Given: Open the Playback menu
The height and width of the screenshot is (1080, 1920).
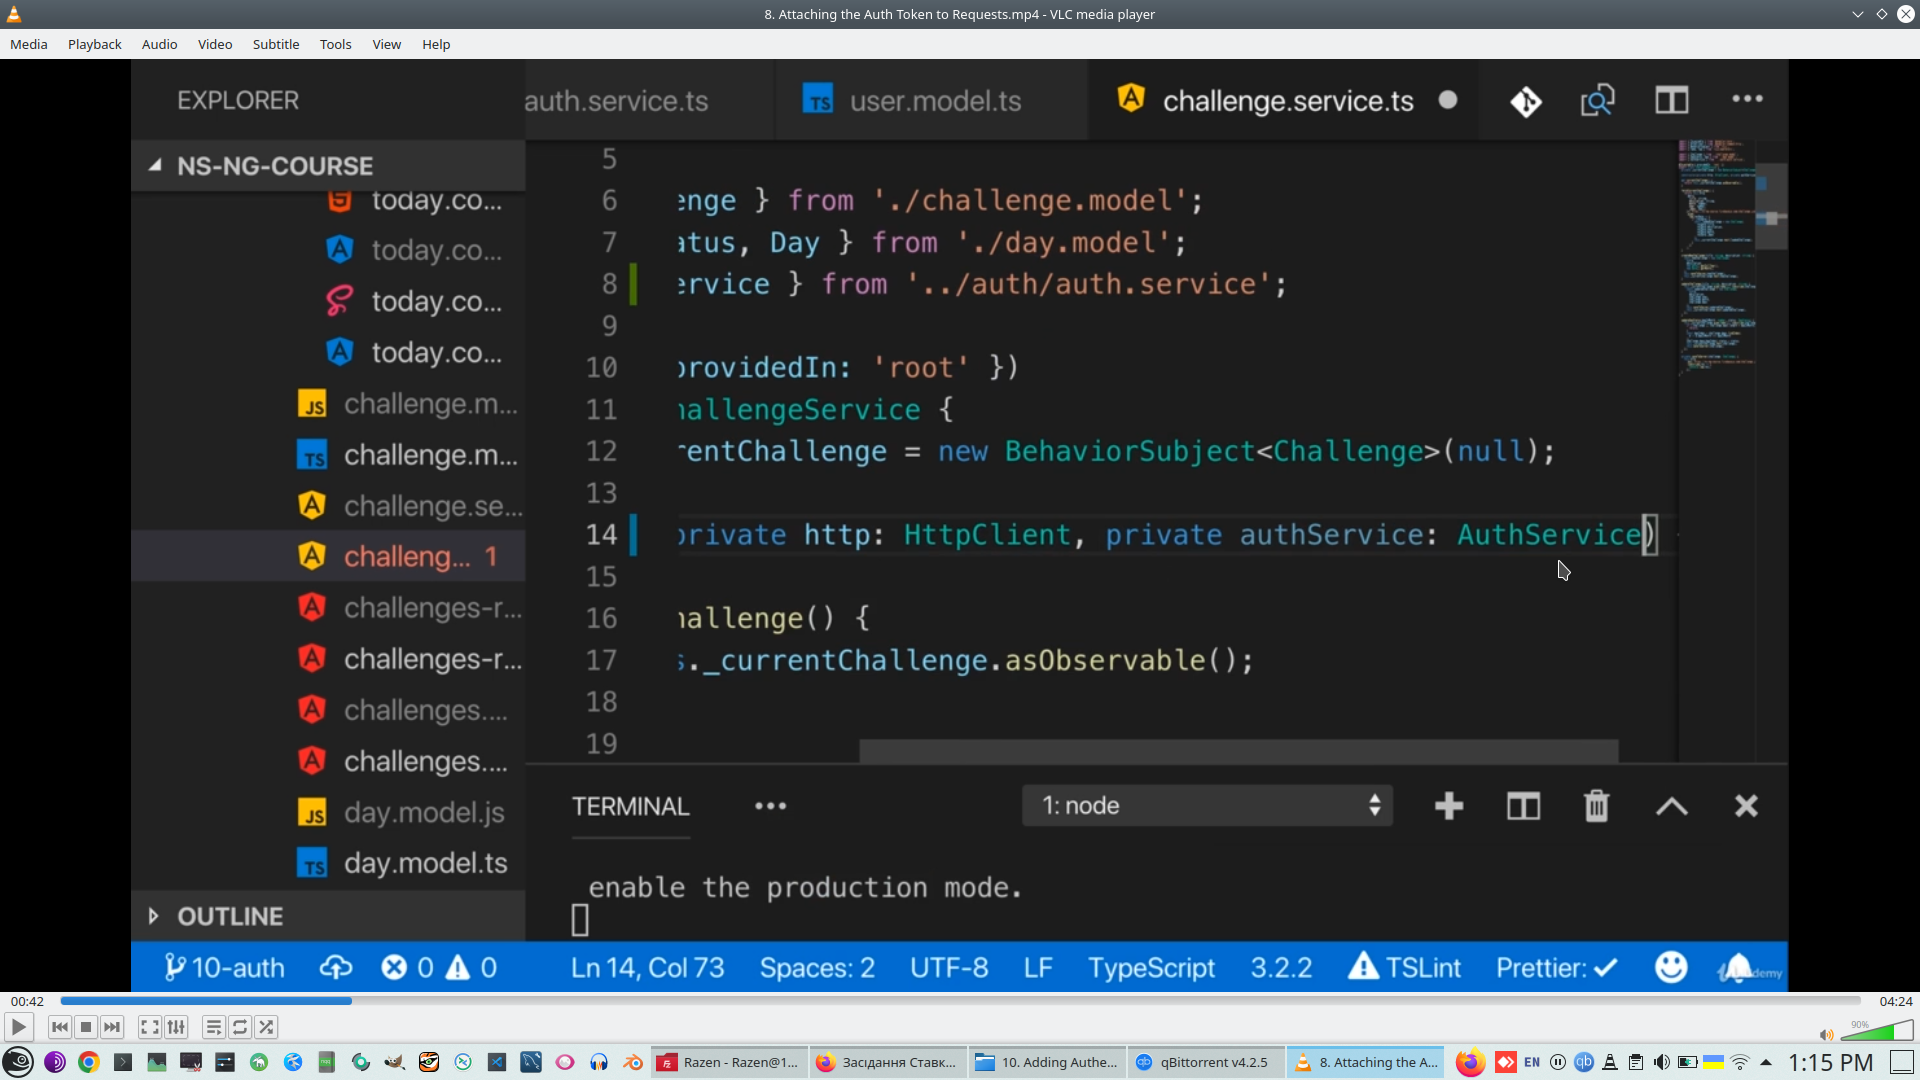Looking at the screenshot, I should pyautogui.click(x=94, y=44).
